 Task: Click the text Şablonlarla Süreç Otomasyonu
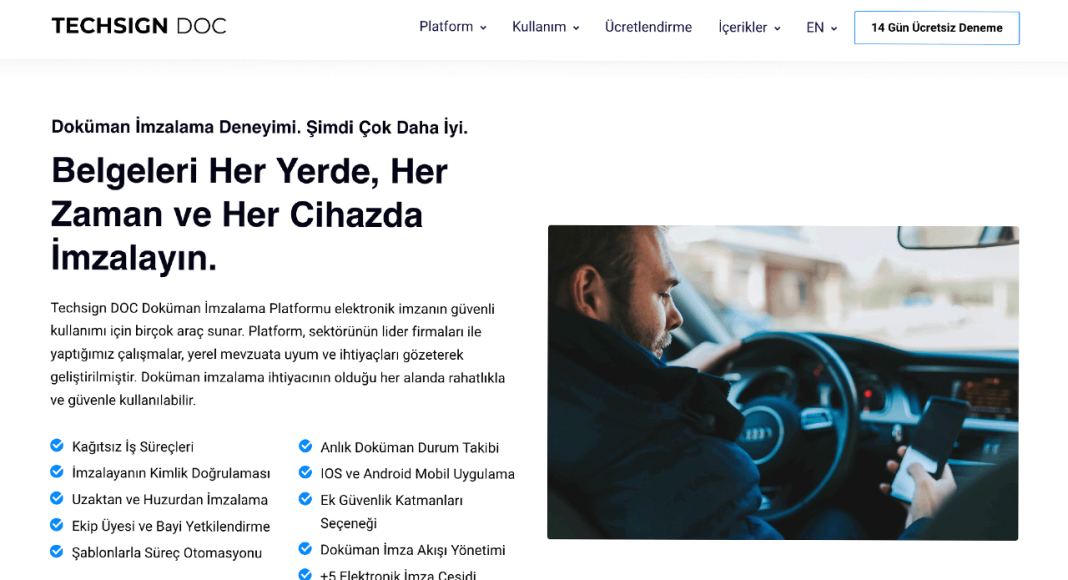pos(167,553)
